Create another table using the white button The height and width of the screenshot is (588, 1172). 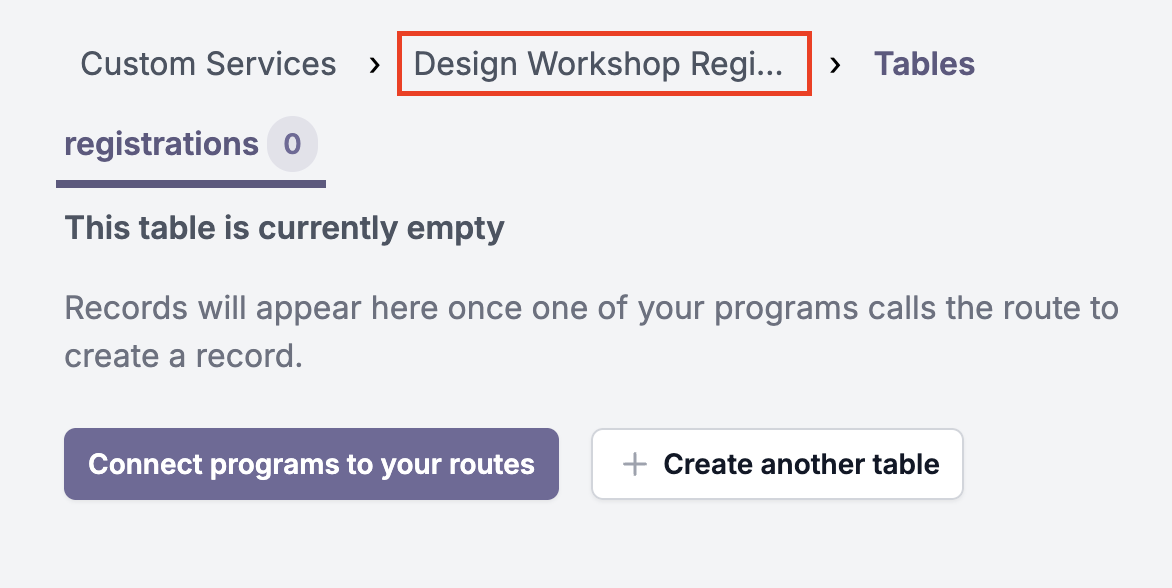pos(777,464)
